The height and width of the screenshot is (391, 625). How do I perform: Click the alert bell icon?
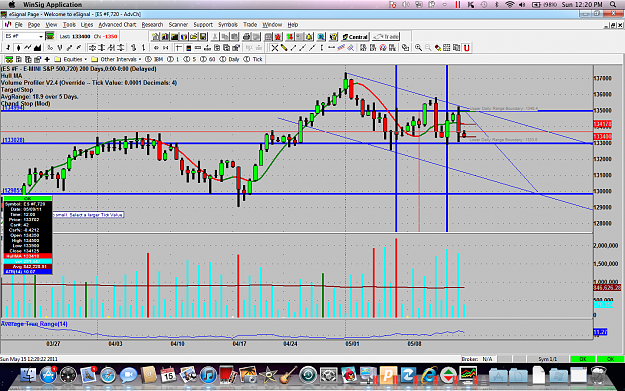(309, 37)
